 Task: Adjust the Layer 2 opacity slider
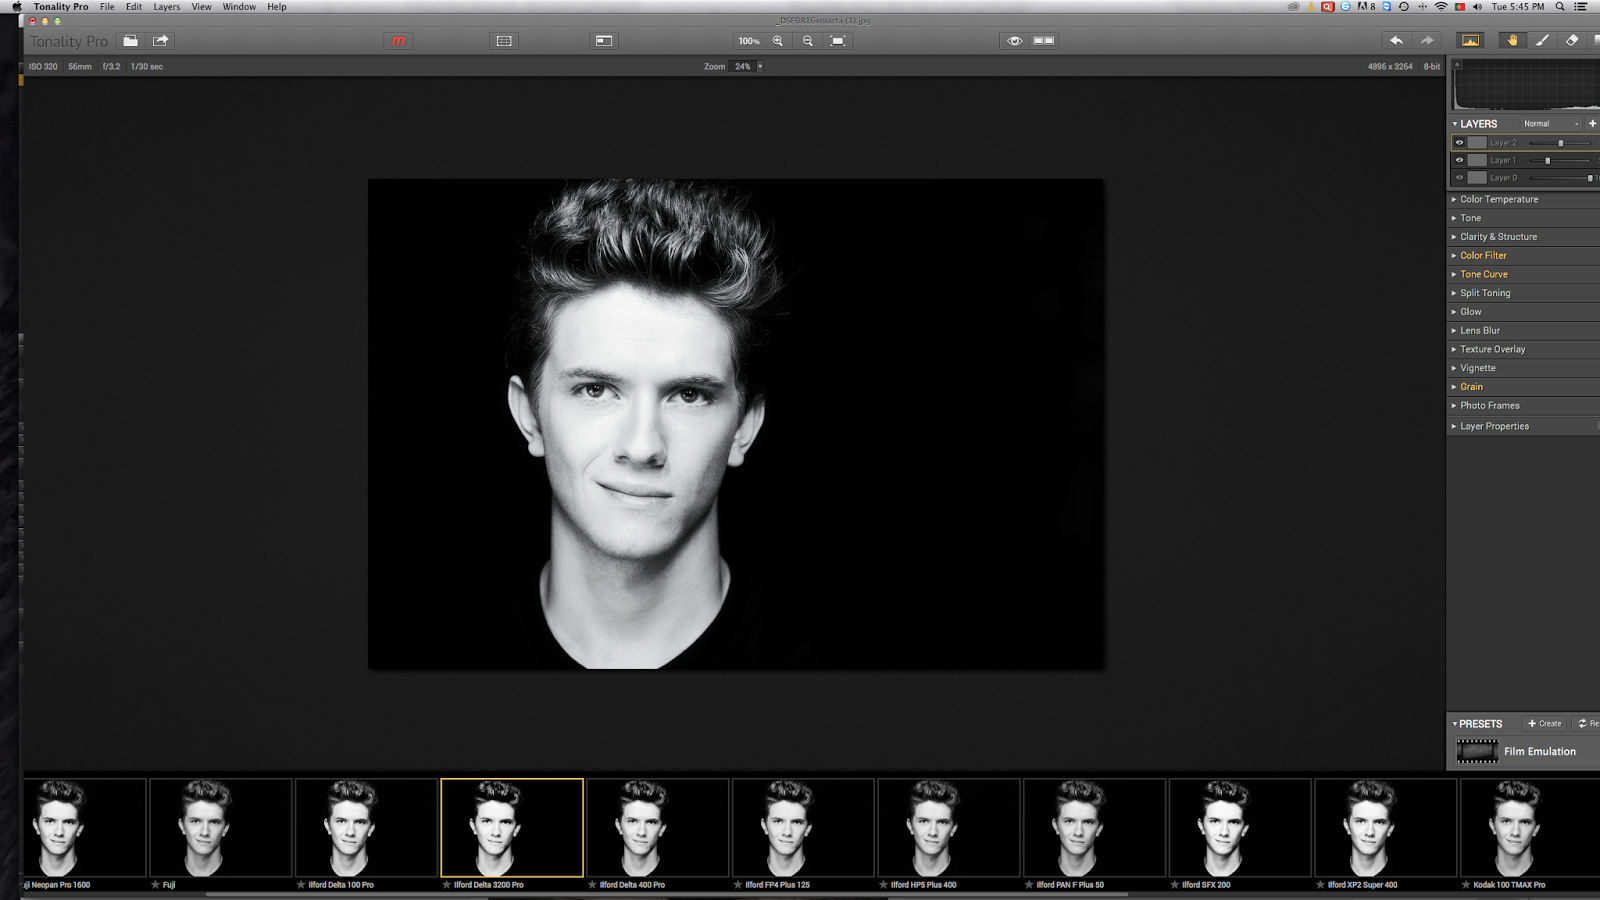pos(1560,143)
